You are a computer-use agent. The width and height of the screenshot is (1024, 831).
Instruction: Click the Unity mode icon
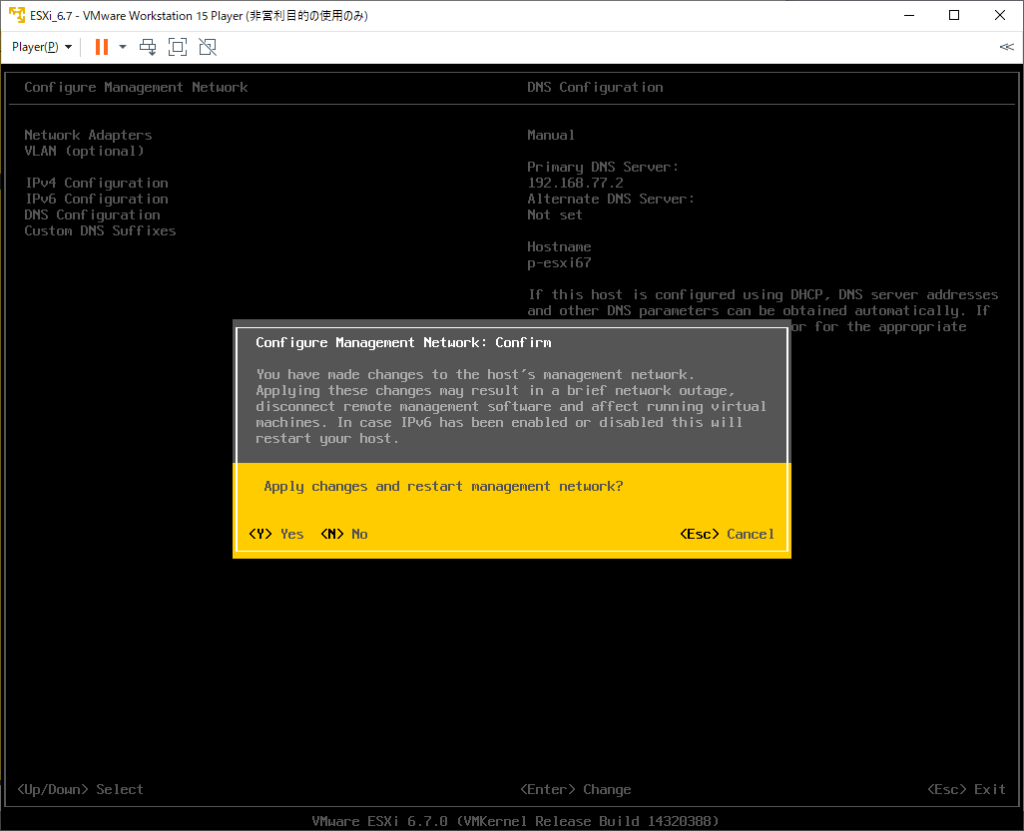208,47
